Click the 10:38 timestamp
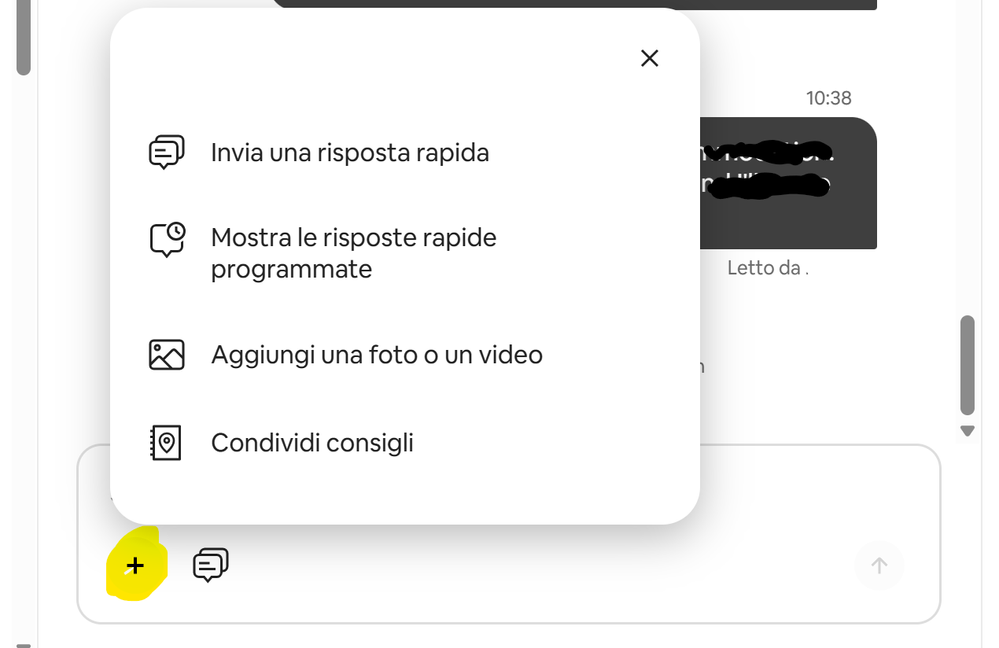This screenshot has height=648, width=999. click(x=828, y=97)
